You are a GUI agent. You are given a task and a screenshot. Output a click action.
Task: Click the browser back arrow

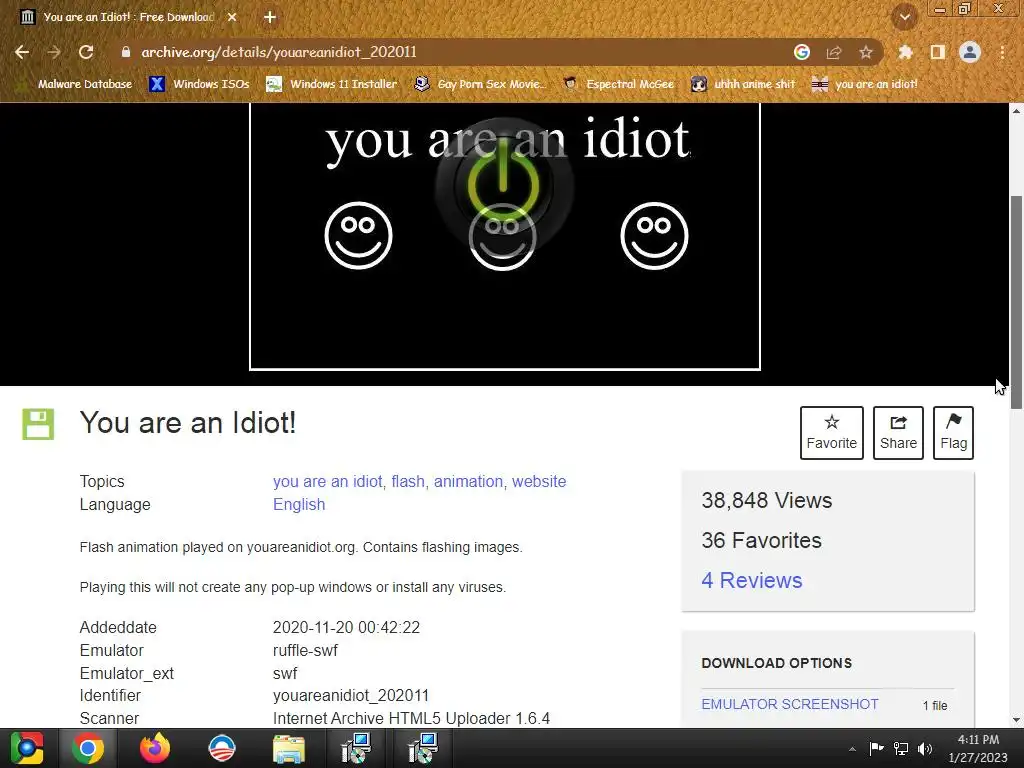[22, 52]
